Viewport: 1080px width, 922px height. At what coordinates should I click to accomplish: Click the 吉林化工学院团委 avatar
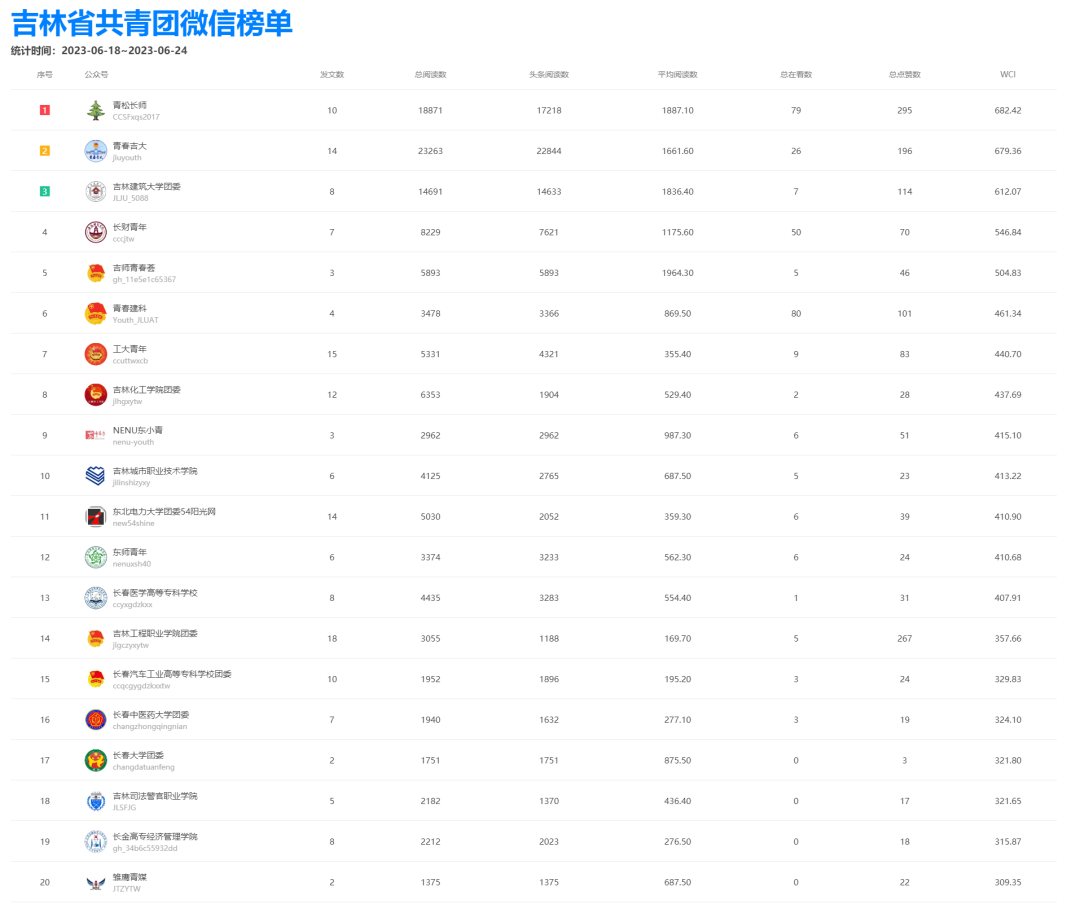tap(96, 395)
